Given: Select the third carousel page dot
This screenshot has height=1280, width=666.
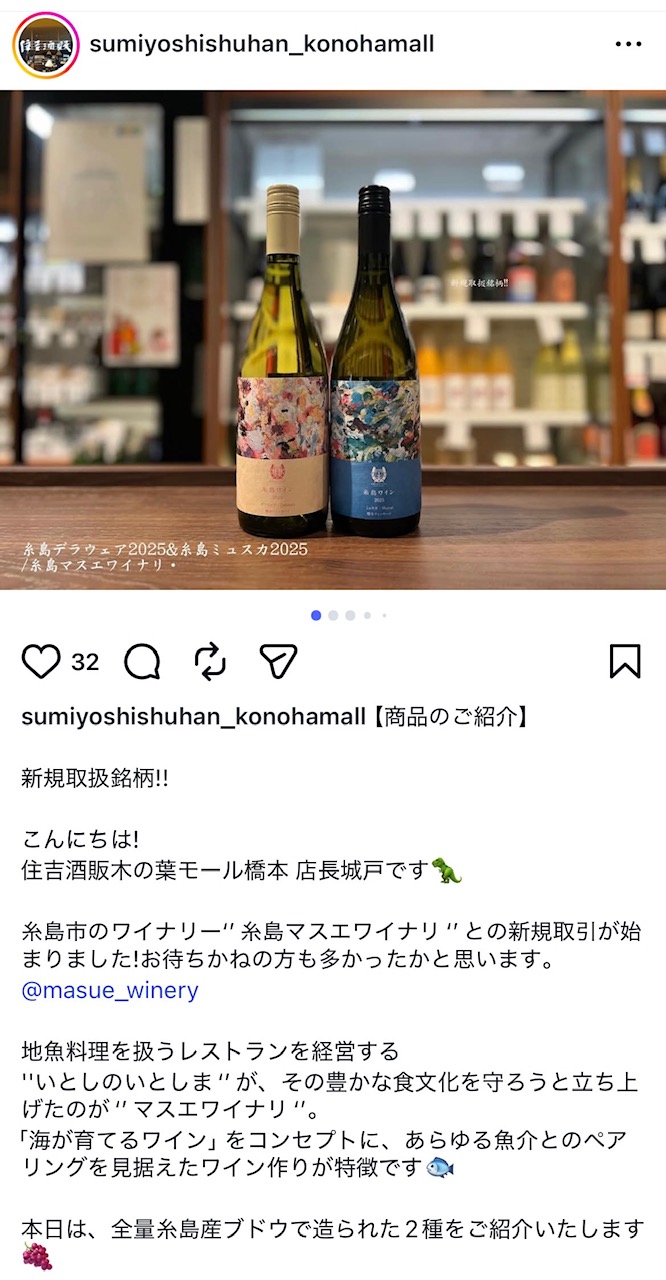Looking at the screenshot, I should [x=350, y=615].
